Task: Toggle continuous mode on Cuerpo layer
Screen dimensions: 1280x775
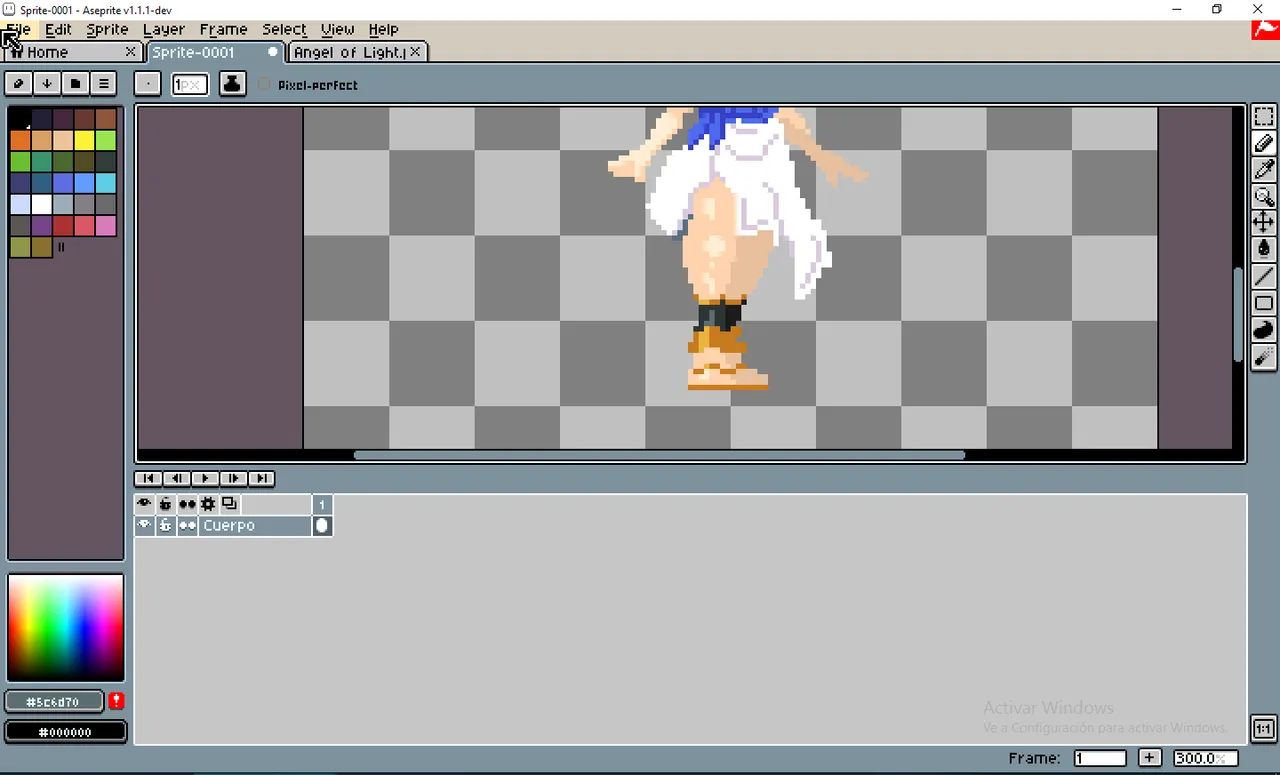Action: (187, 525)
